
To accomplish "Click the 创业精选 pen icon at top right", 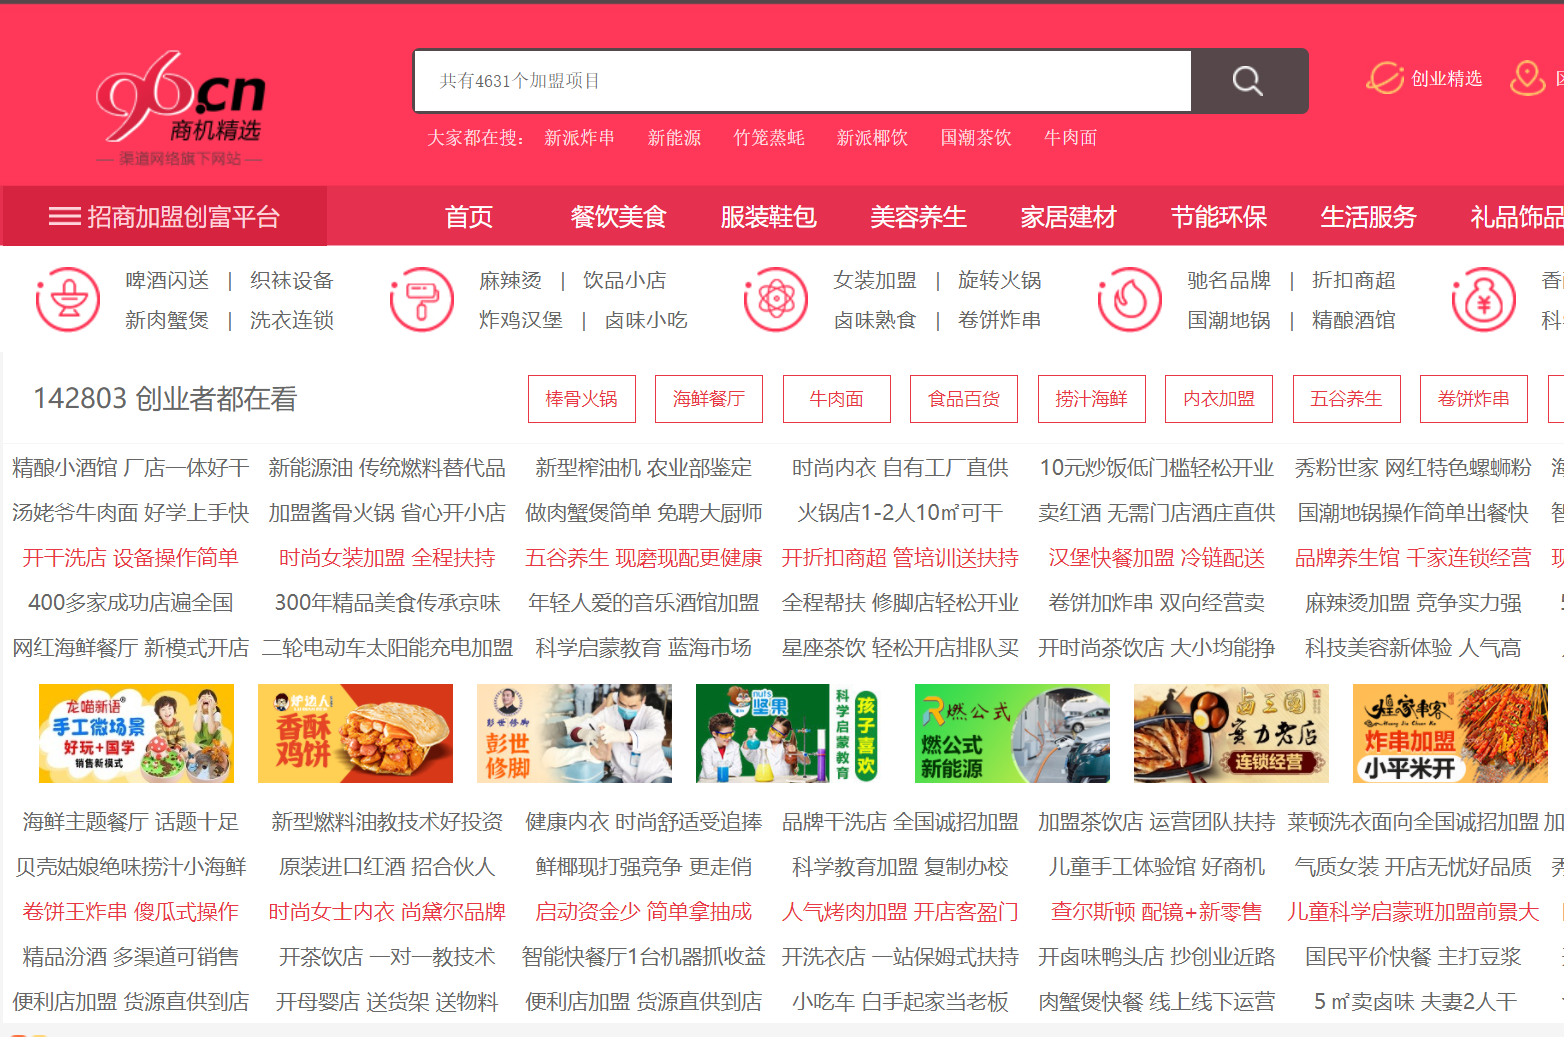I will (1384, 77).
